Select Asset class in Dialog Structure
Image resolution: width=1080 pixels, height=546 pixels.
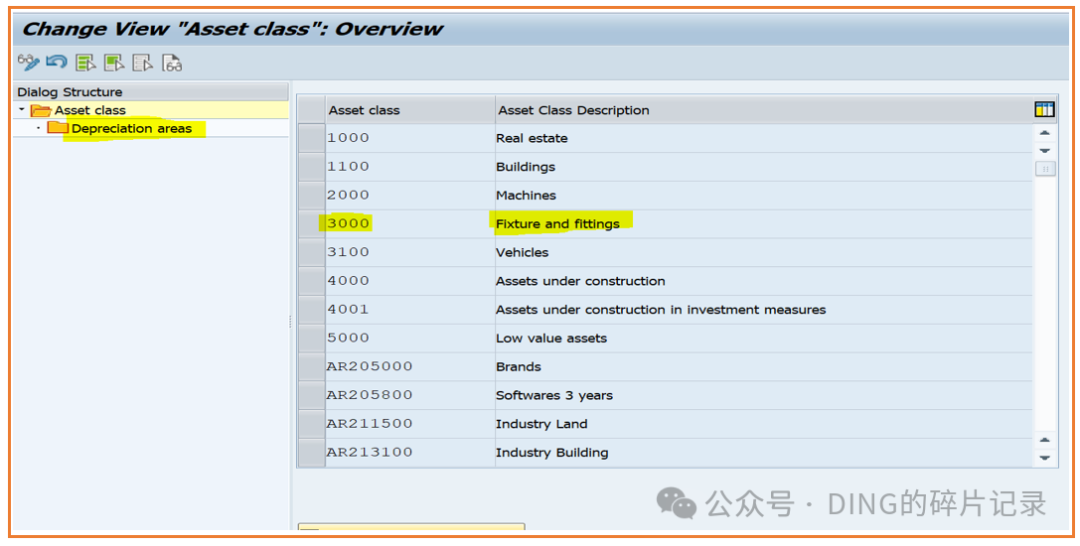click(90, 110)
